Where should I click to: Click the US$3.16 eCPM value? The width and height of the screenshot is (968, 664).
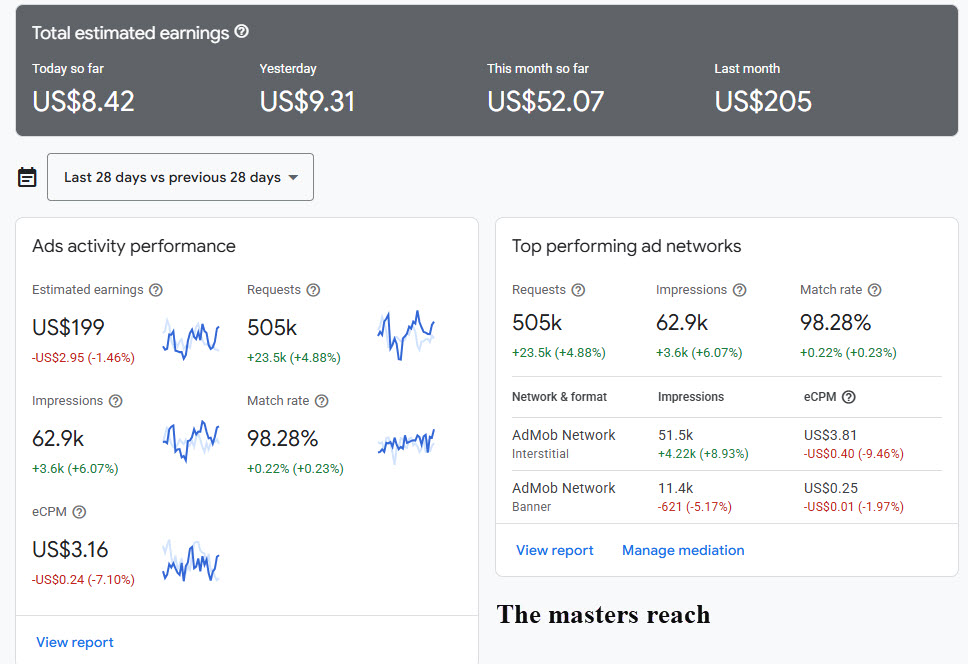[70, 550]
